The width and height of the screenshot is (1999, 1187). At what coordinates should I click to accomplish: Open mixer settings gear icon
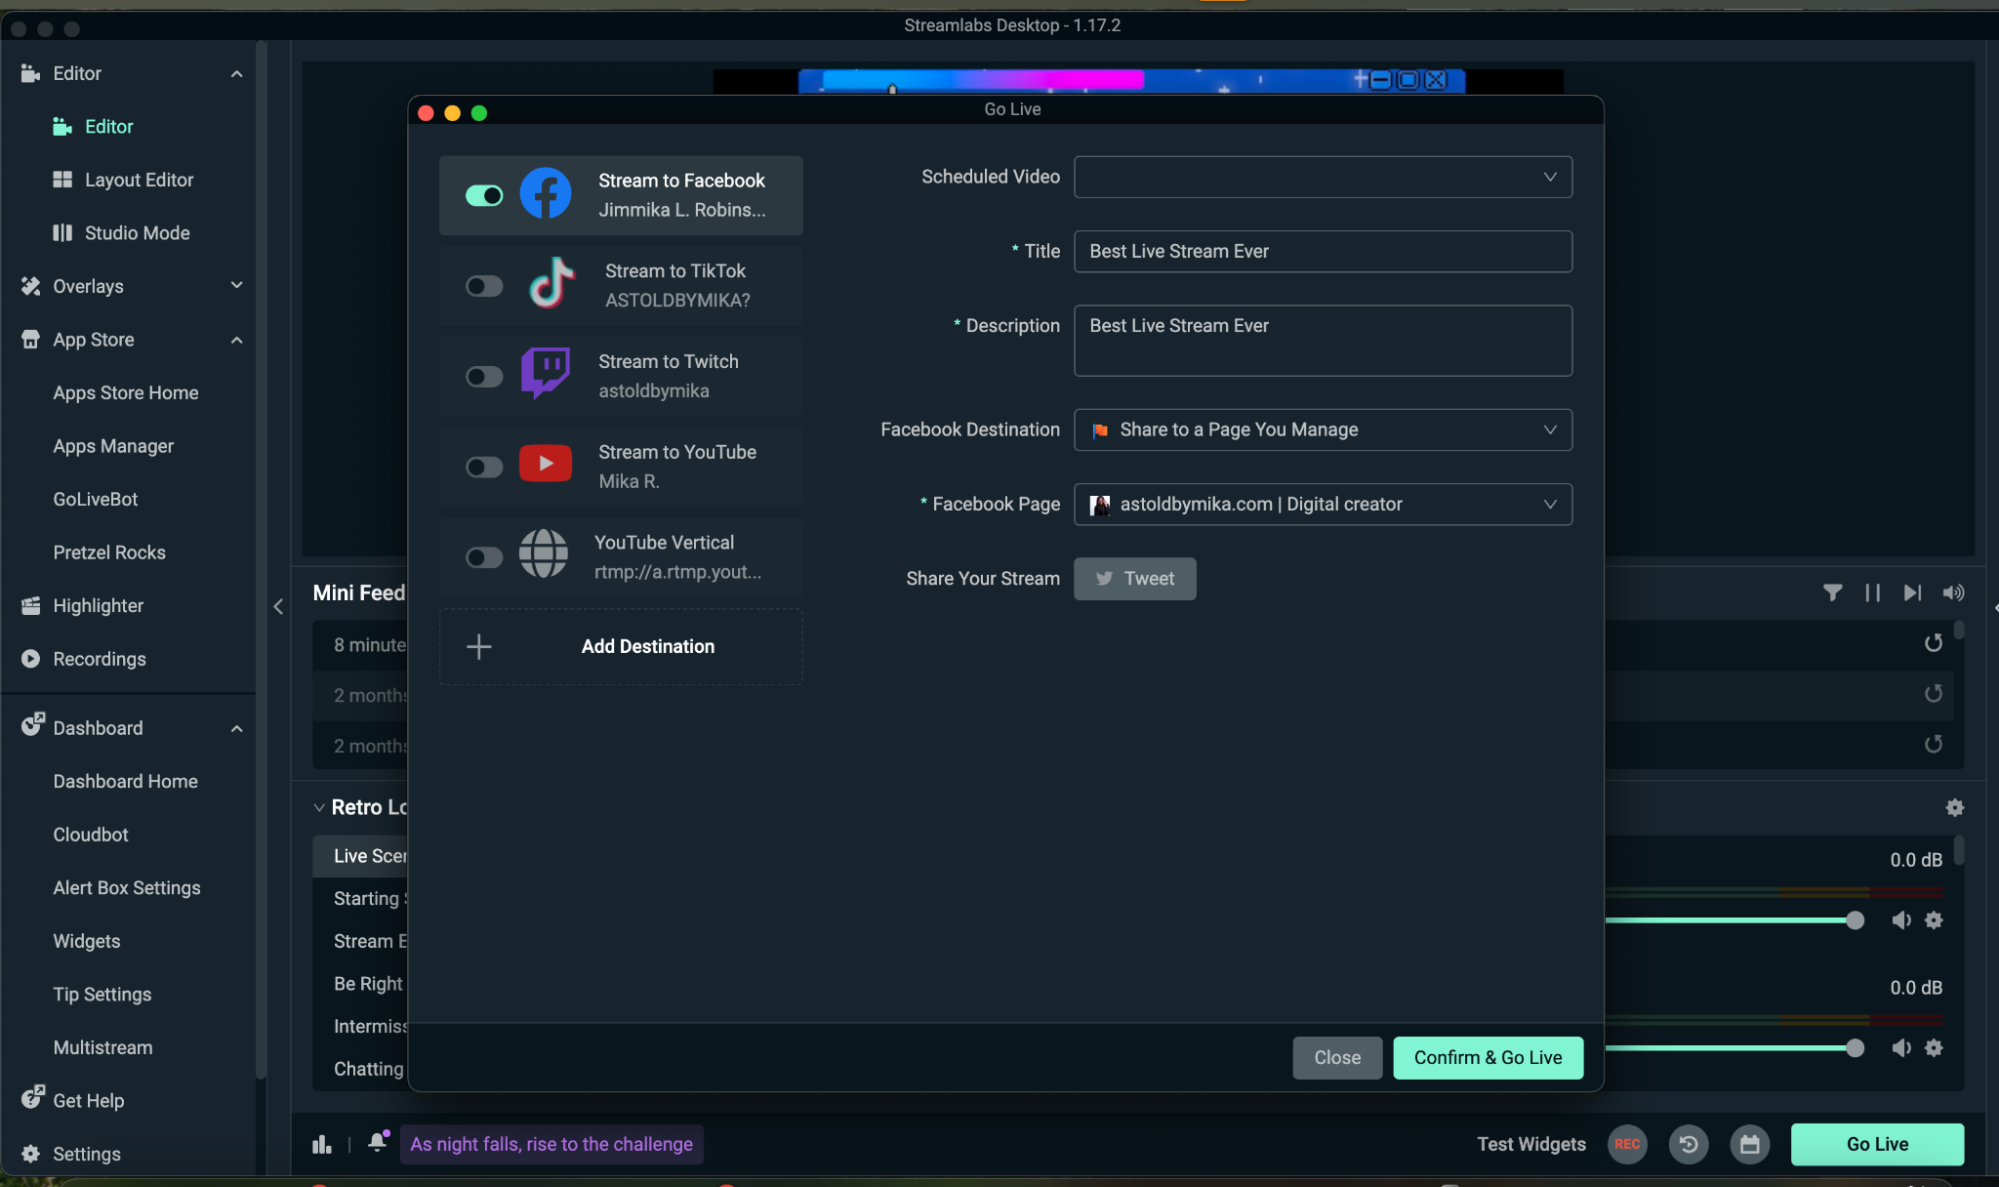click(1954, 807)
